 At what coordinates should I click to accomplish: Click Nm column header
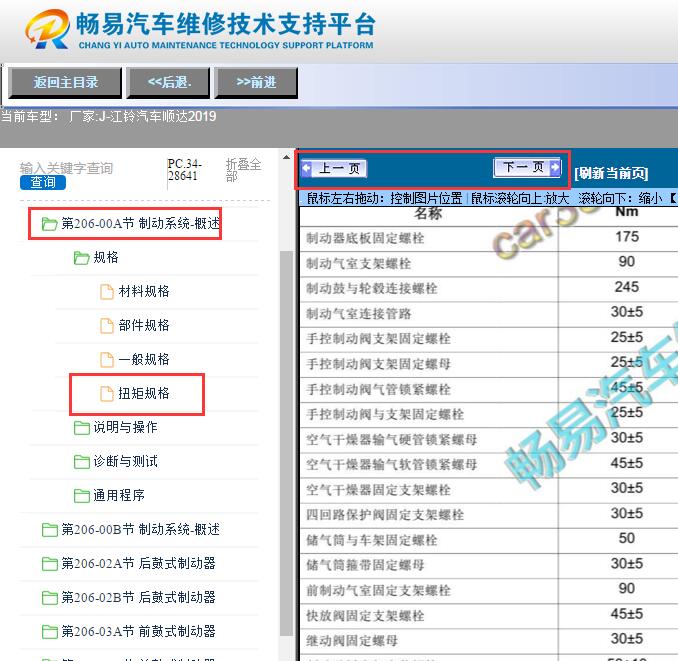tap(627, 211)
